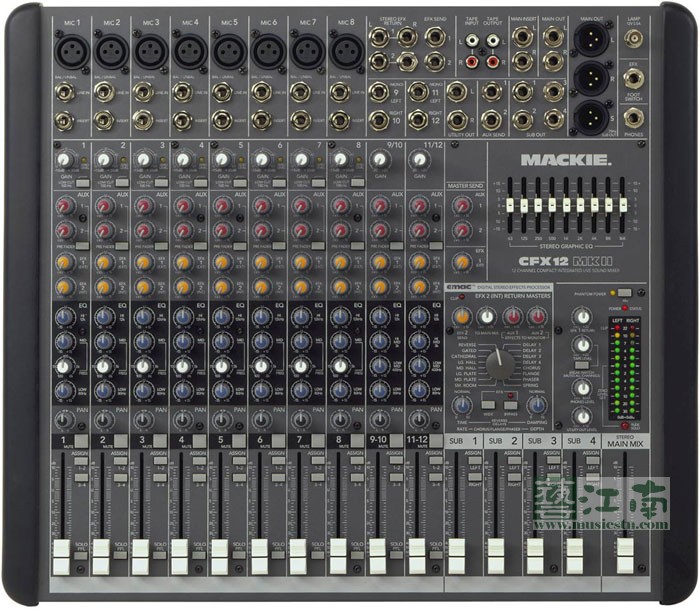The image size is (700, 610).
Task: Click the Phones Level knob
Action: click(581, 388)
